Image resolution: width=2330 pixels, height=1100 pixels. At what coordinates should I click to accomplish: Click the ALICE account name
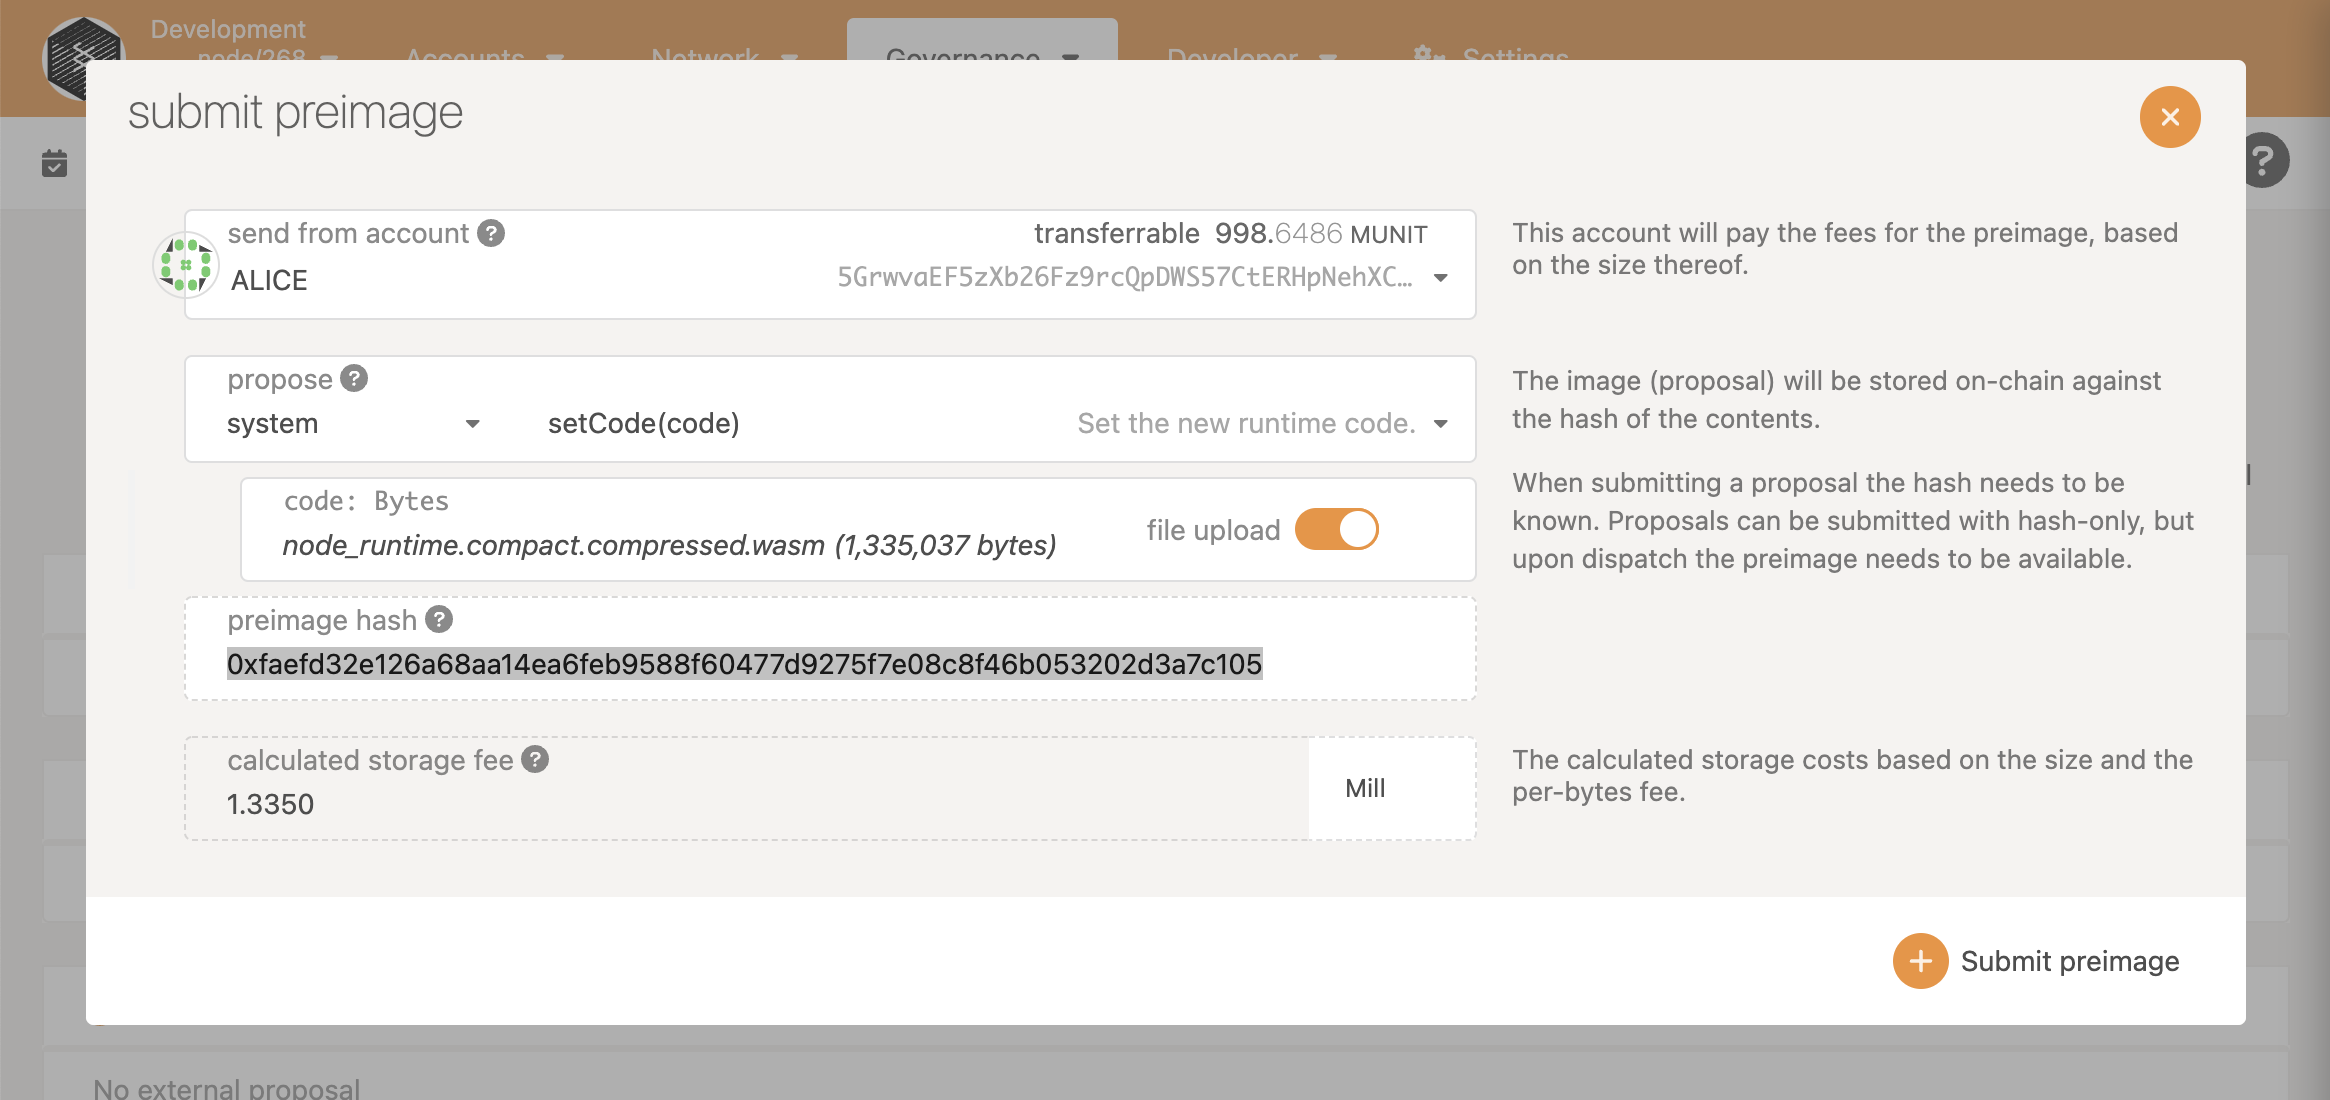click(269, 281)
